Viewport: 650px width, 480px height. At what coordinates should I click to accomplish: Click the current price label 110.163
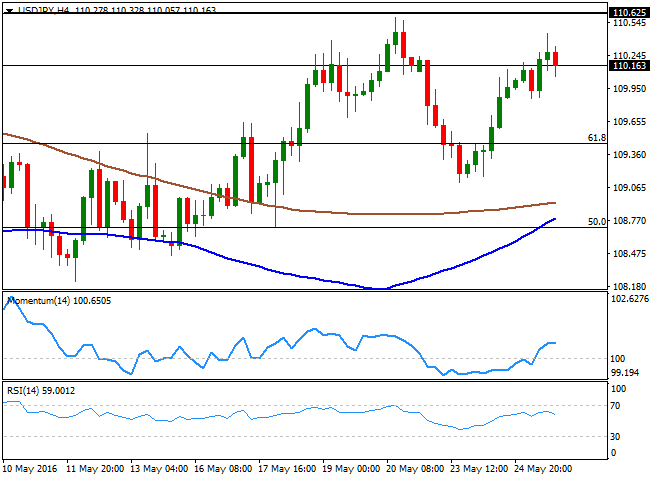[x=629, y=65]
